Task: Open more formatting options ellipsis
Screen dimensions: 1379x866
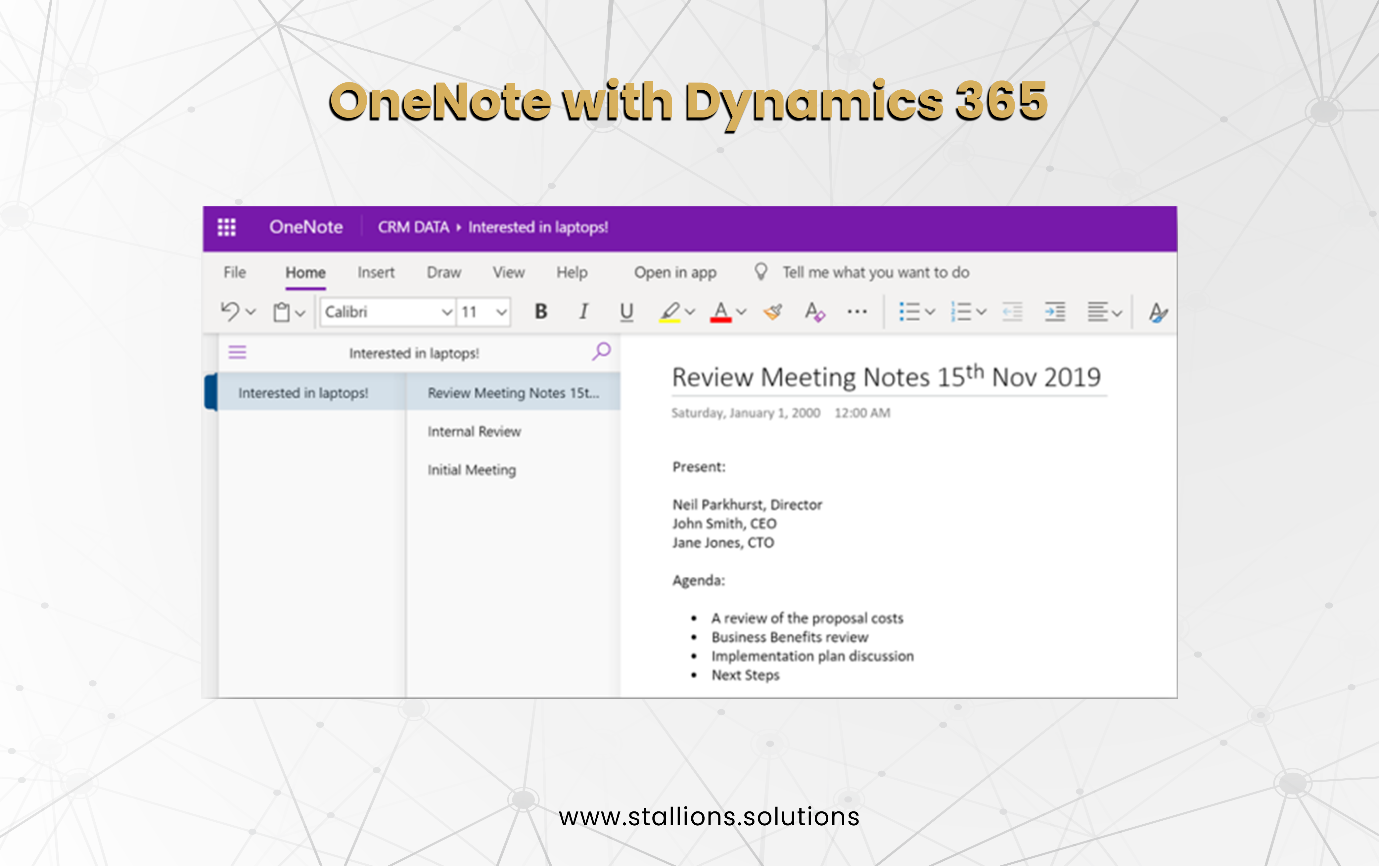Action: [x=857, y=312]
